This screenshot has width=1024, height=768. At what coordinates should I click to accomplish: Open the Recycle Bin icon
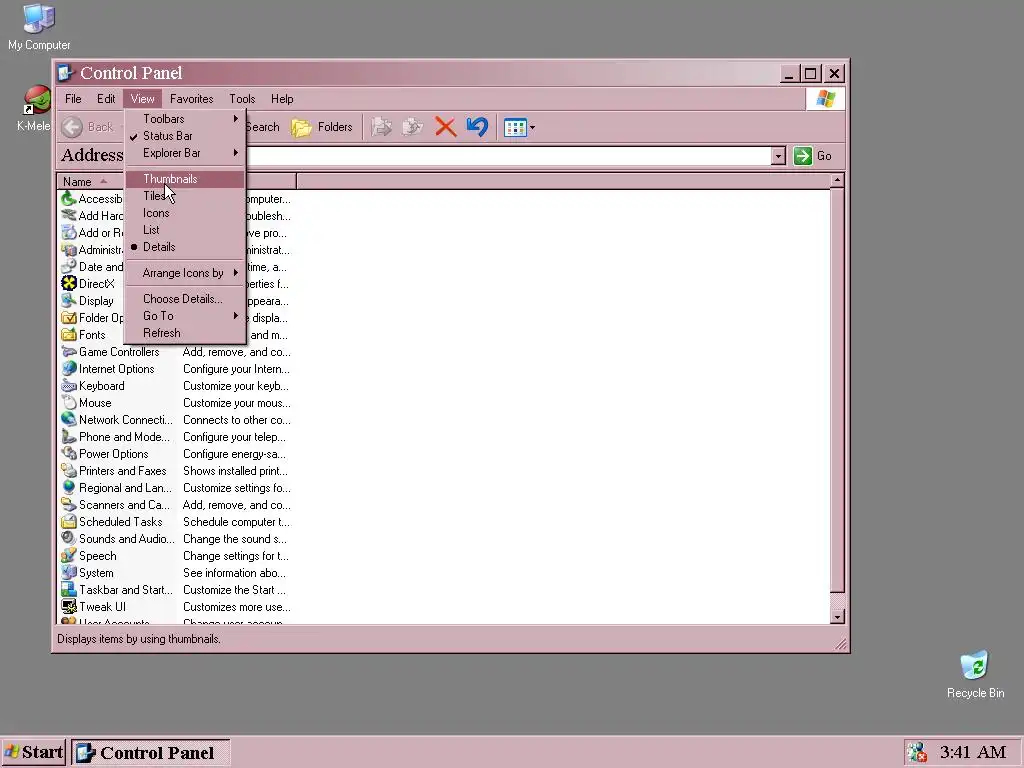pos(975,674)
